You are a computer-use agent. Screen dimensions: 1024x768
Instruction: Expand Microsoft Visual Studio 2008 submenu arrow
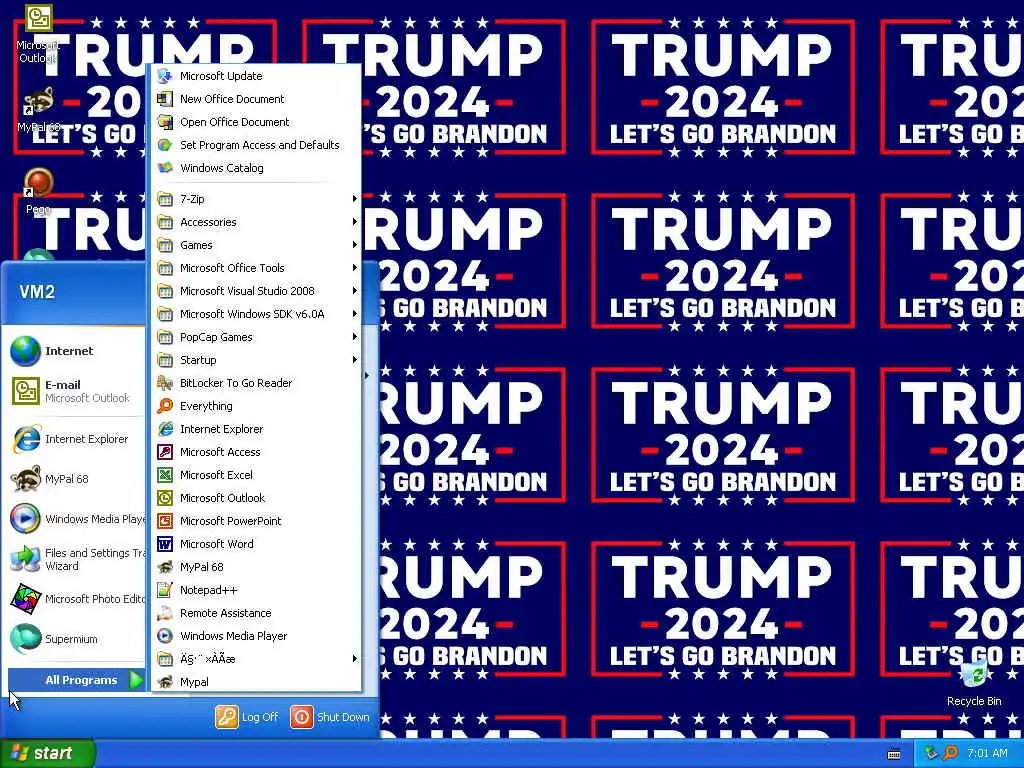click(355, 291)
